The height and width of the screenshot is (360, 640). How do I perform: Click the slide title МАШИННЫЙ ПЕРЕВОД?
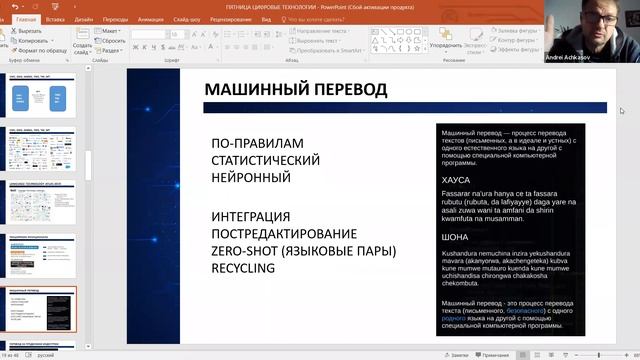tap(296, 89)
